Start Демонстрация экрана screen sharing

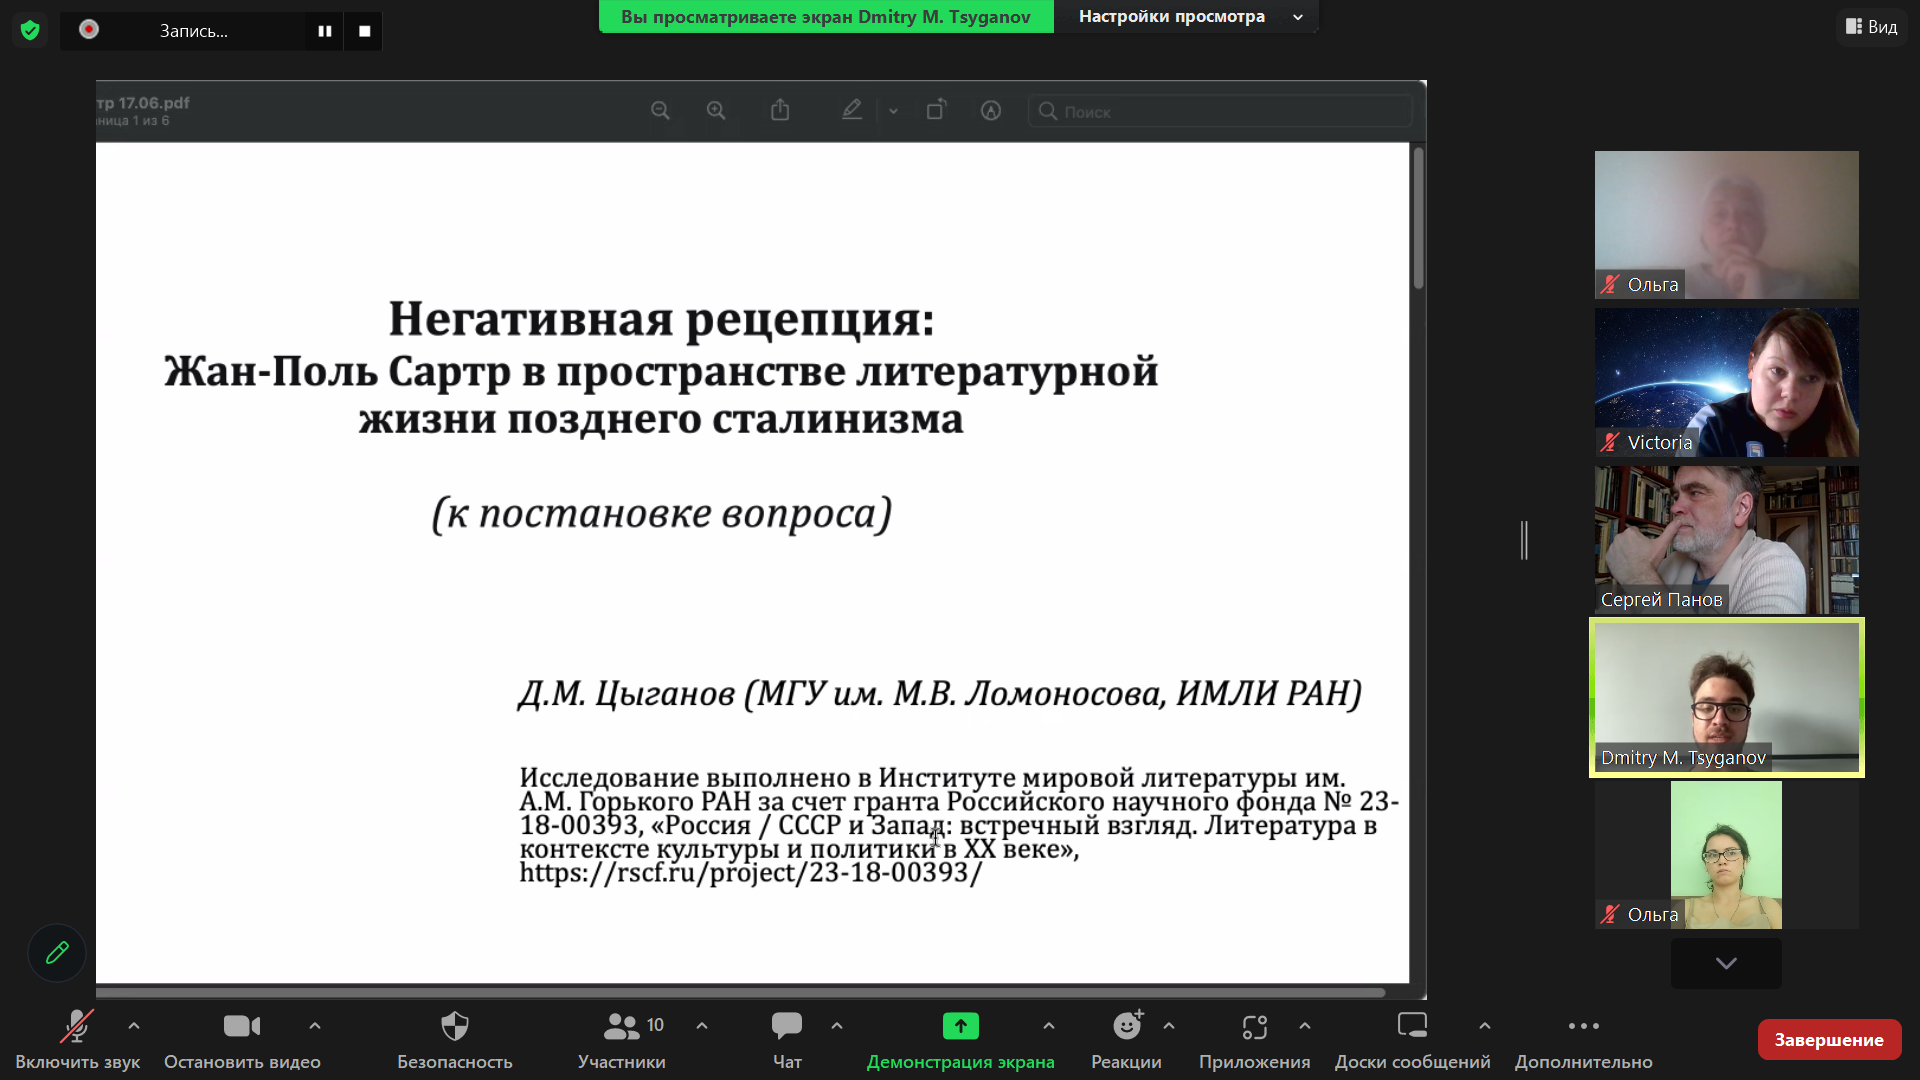click(x=960, y=1040)
